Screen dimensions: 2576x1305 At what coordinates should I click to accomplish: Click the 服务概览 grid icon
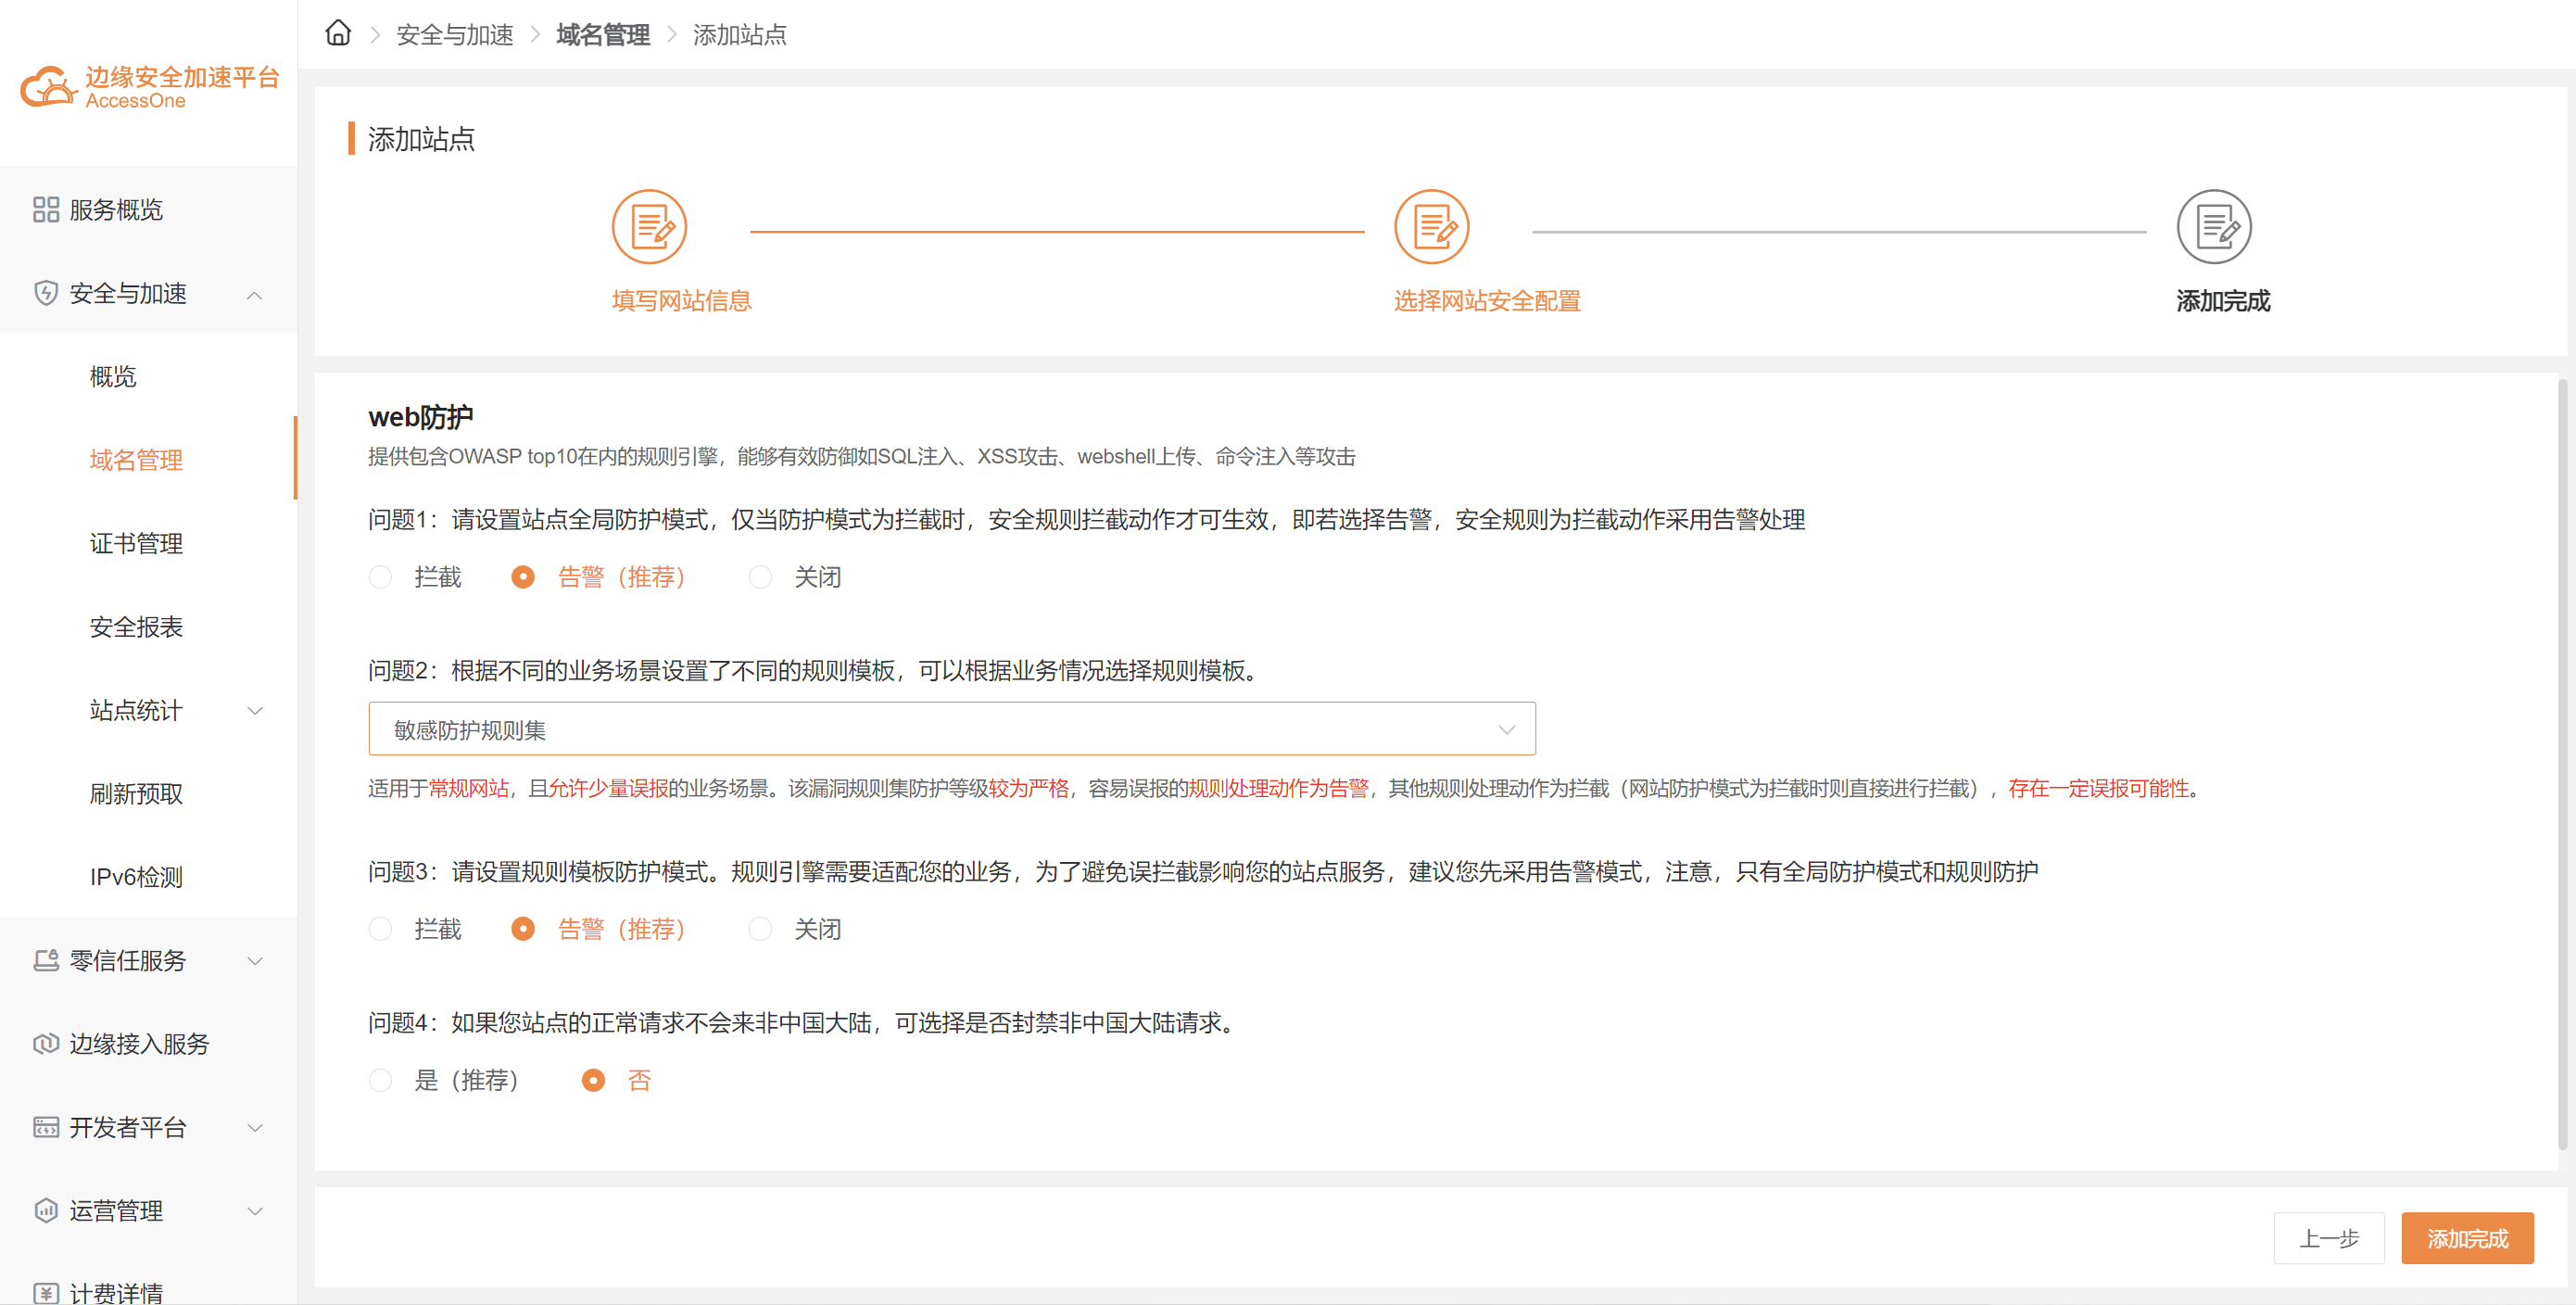[46, 209]
